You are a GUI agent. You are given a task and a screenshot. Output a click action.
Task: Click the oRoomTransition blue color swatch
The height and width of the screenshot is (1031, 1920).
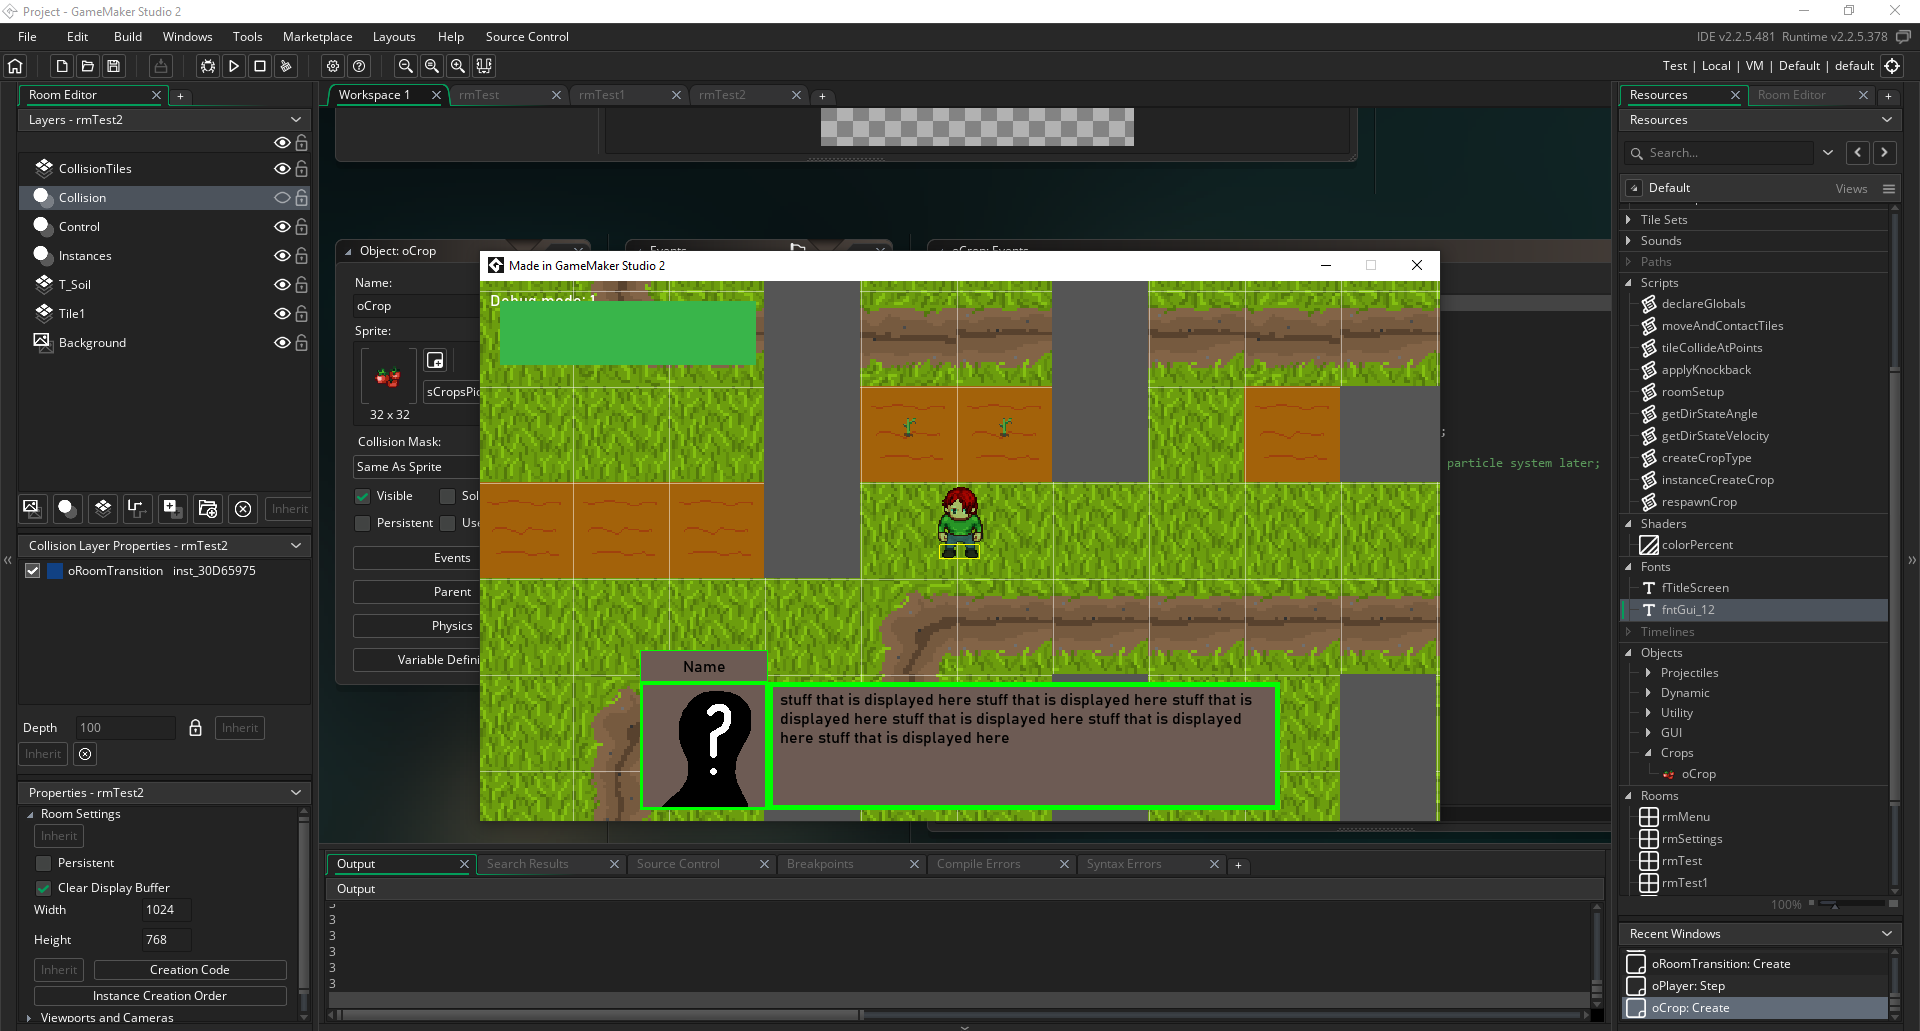56,571
